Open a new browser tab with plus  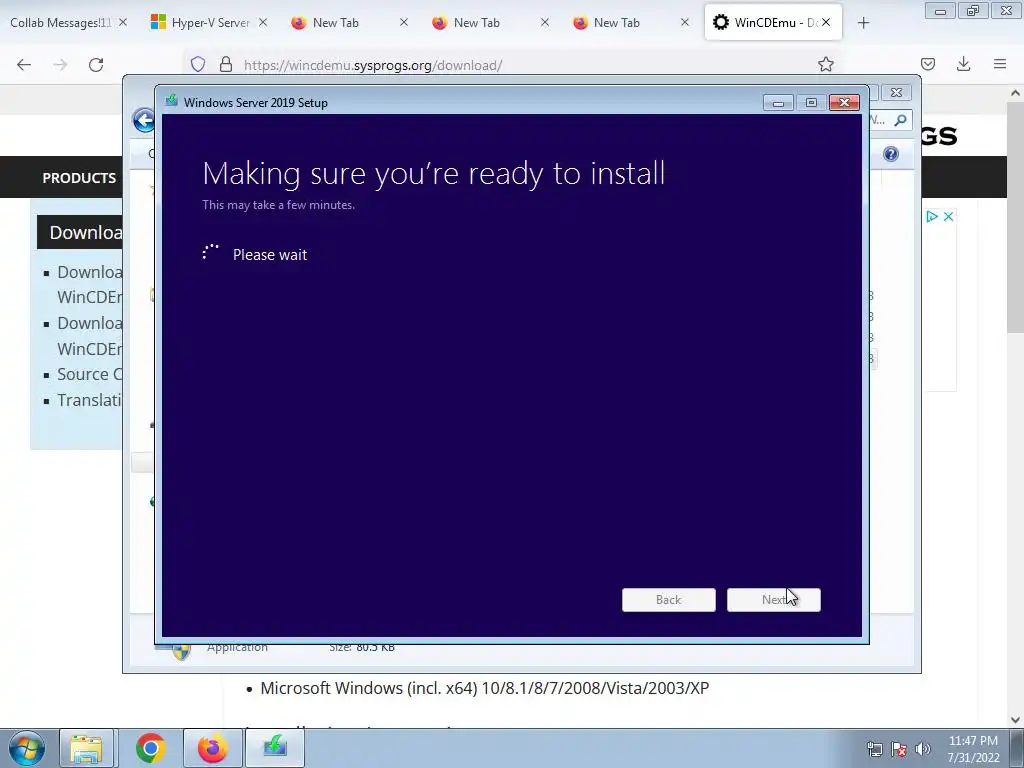click(863, 23)
